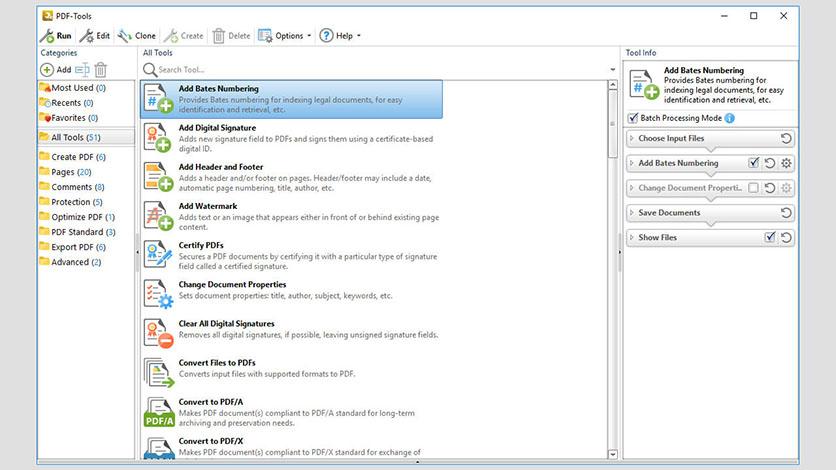
Task: Open the Pages category
Action: 86,172
